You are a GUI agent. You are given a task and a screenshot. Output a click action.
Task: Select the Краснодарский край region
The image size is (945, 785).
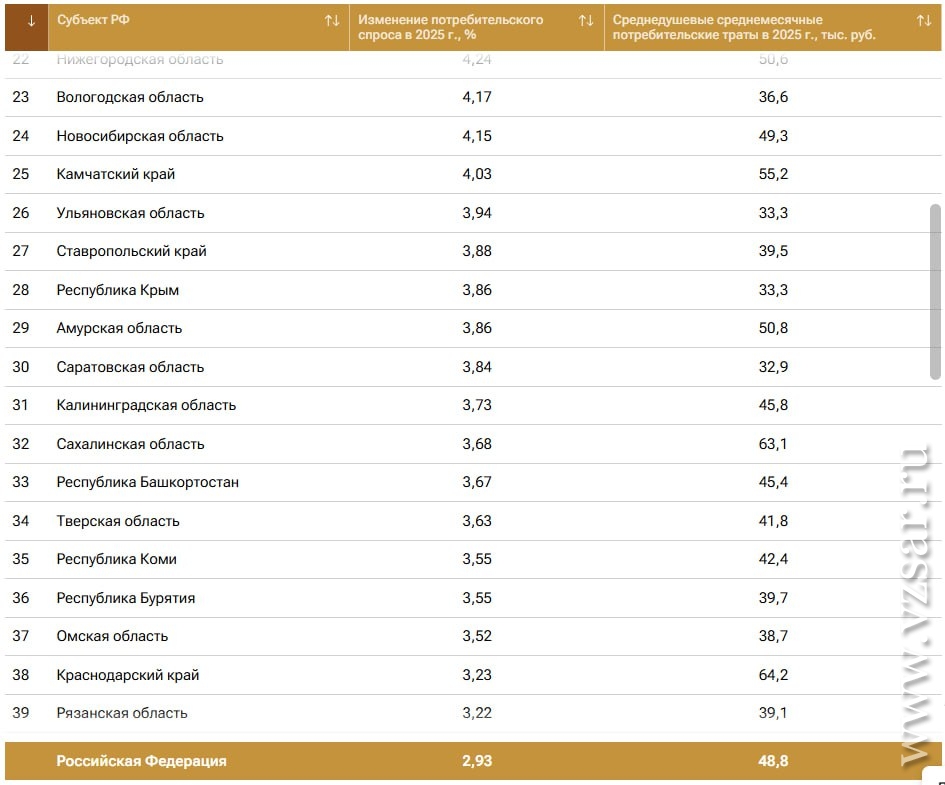(128, 675)
